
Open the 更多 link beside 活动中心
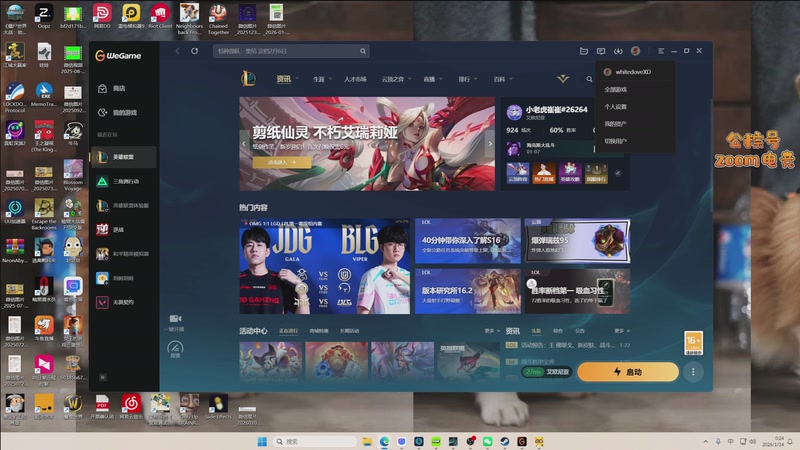coord(492,331)
